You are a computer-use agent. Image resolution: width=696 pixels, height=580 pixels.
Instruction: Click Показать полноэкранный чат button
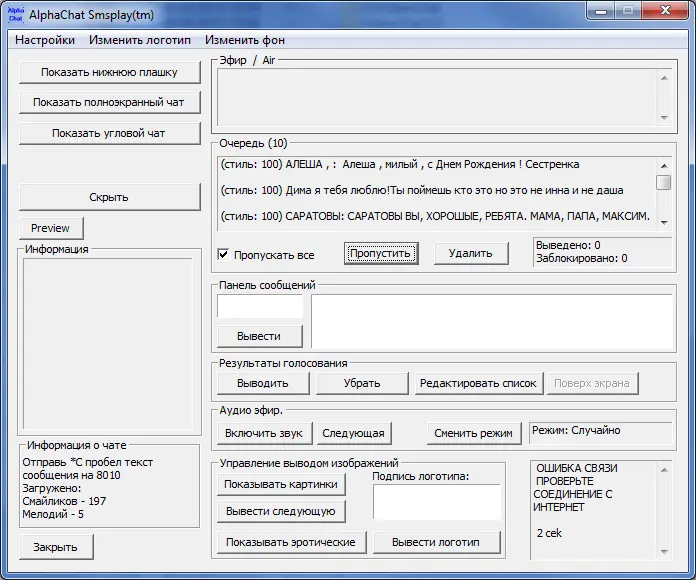coord(109,103)
